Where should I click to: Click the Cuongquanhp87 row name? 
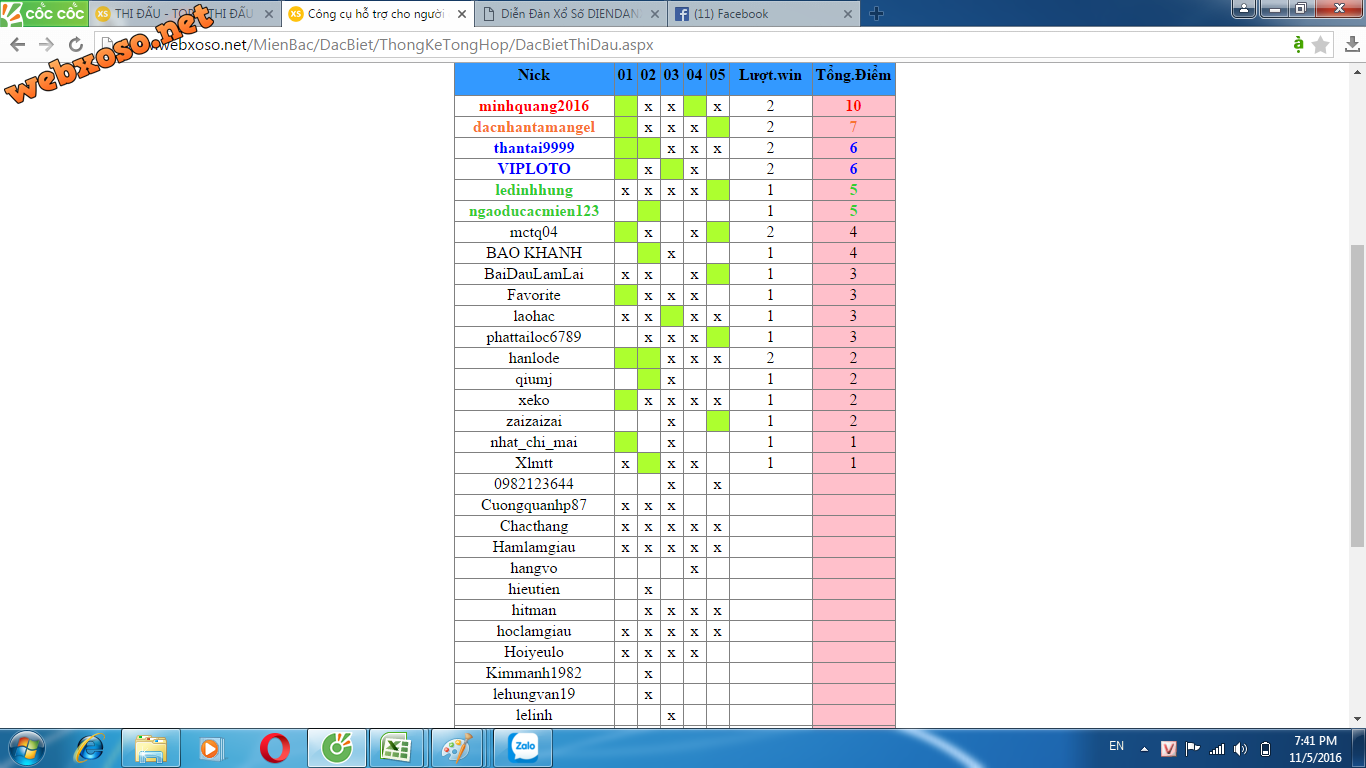click(x=534, y=505)
